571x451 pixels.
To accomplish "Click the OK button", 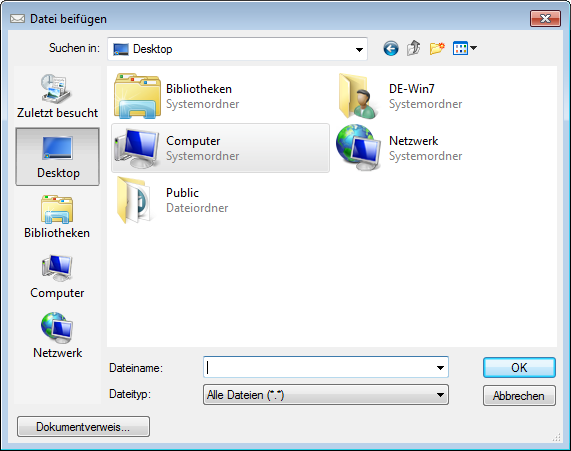I will click(519, 368).
